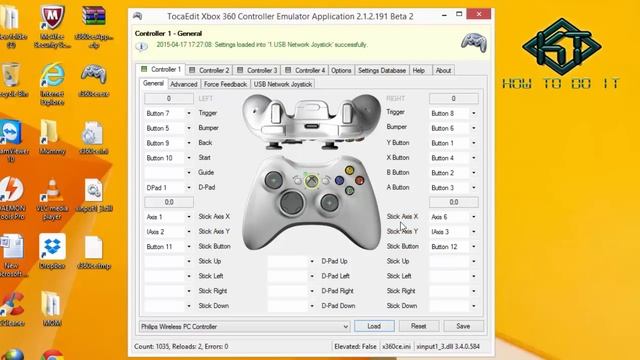Click the Reset button
The height and width of the screenshot is (360, 640).
click(x=419, y=326)
